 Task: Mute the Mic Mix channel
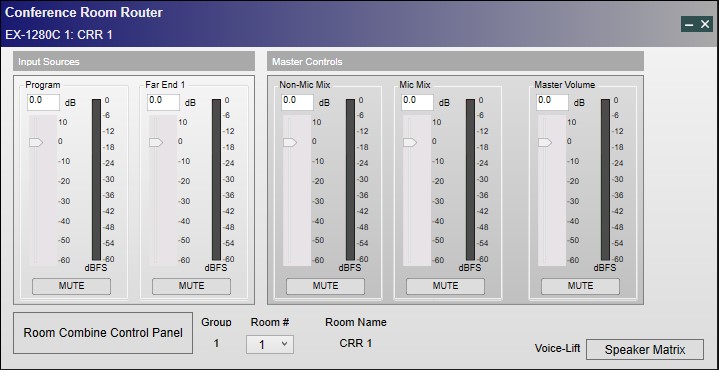pyautogui.click(x=445, y=286)
